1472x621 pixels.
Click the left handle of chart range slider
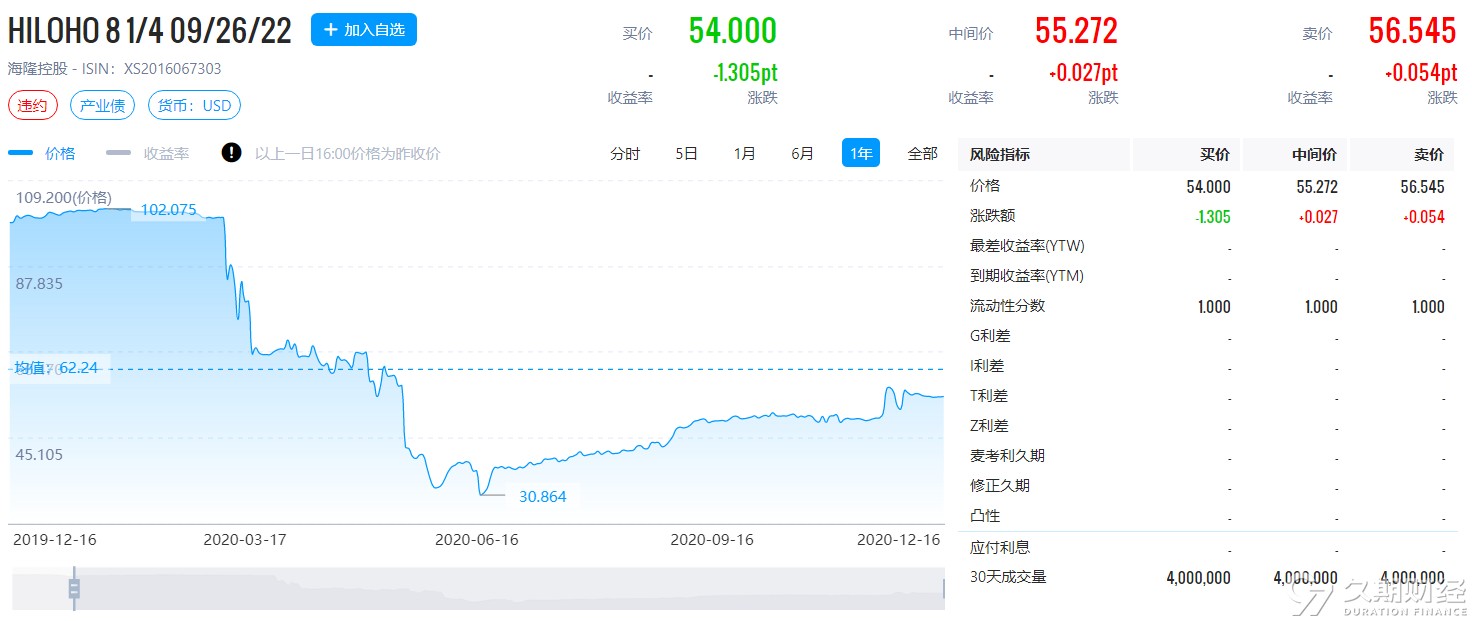coord(74,588)
